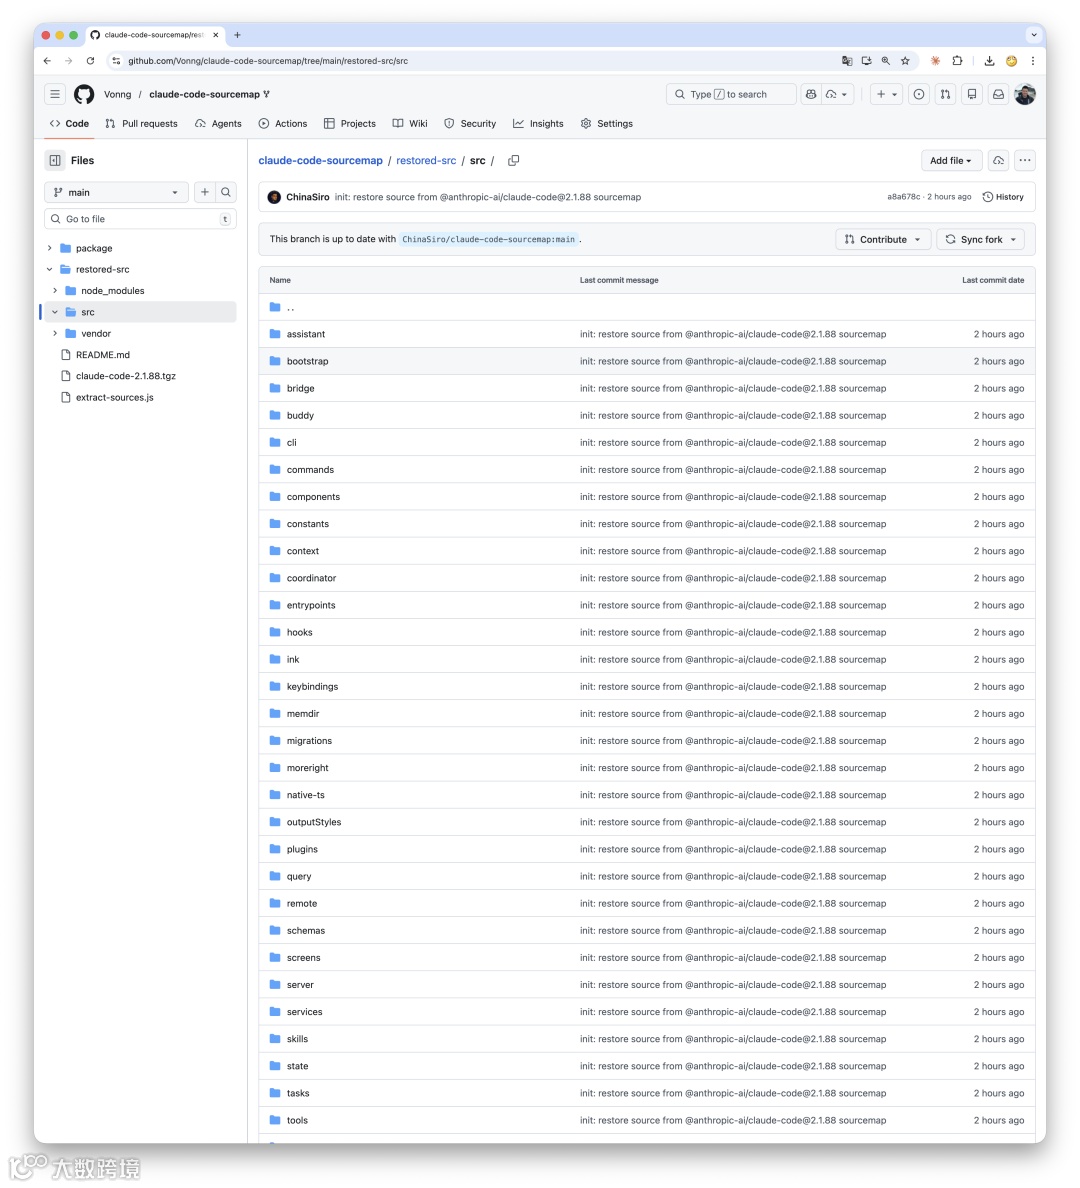This screenshot has height=1188, width=1080.
Task: Copy the path with the copy icon
Action: pyautogui.click(x=513, y=161)
